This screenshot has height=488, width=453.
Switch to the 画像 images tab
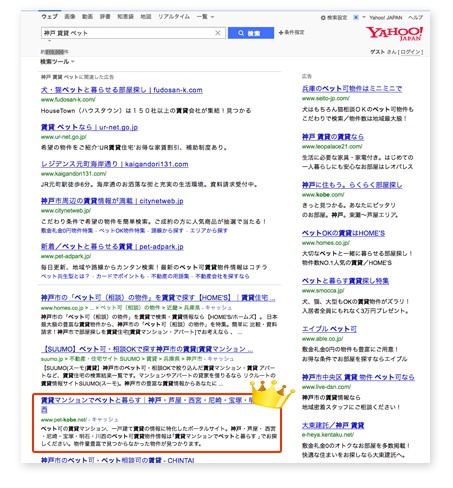[70, 16]
